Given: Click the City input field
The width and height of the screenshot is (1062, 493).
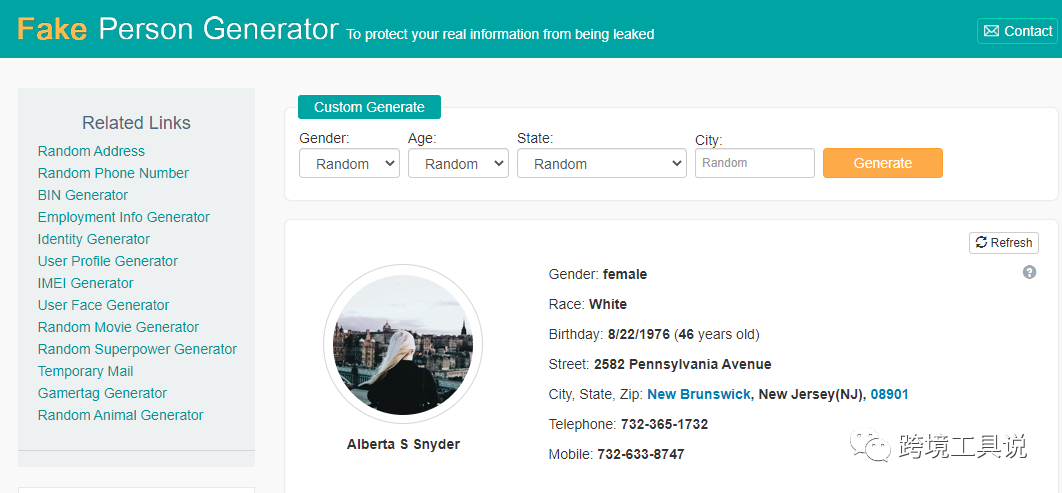Looking at the screenshot, I should tap(754, 163).
